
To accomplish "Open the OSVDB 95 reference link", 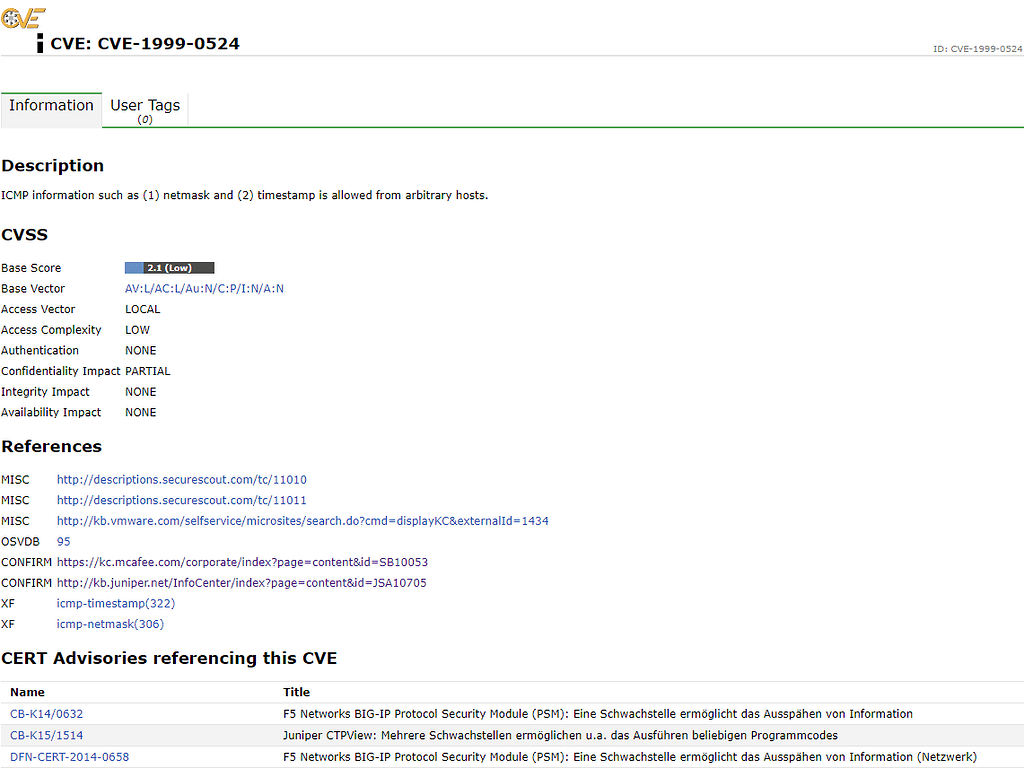I will [63, 541].
